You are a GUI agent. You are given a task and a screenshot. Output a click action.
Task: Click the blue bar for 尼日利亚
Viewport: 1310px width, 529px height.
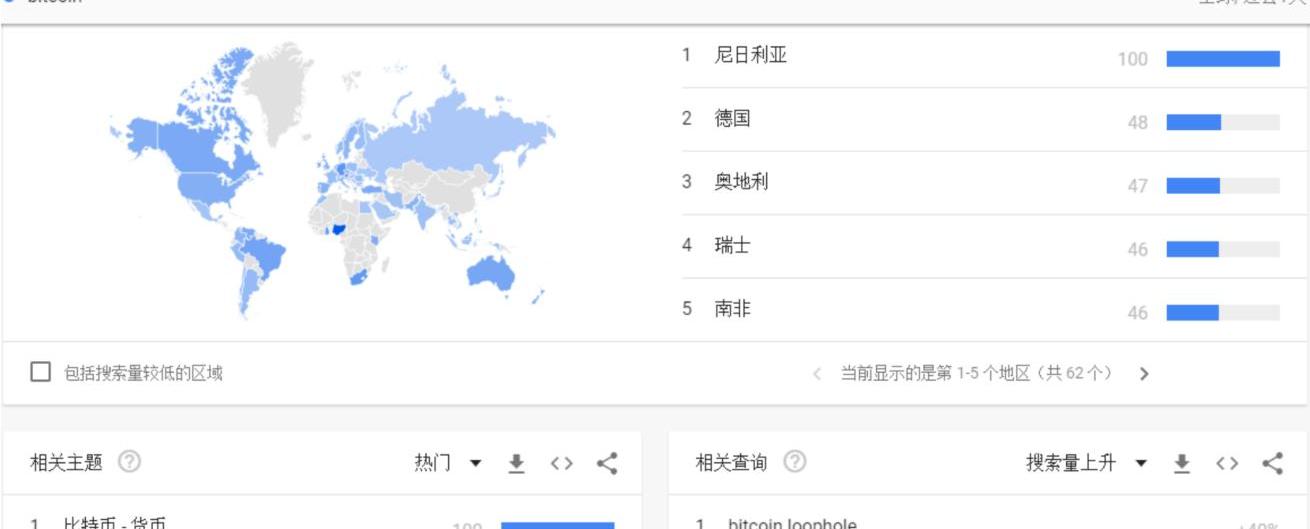pyautogui.click(x=1223, y=59)
